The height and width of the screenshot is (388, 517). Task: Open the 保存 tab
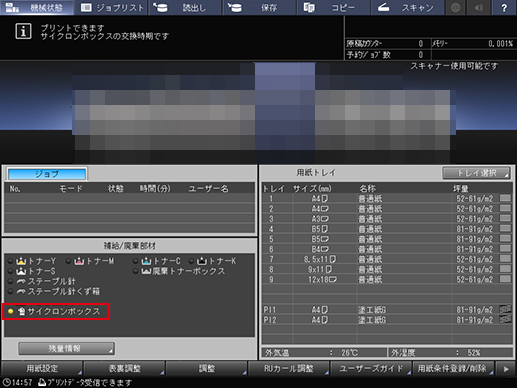(259, 7)
